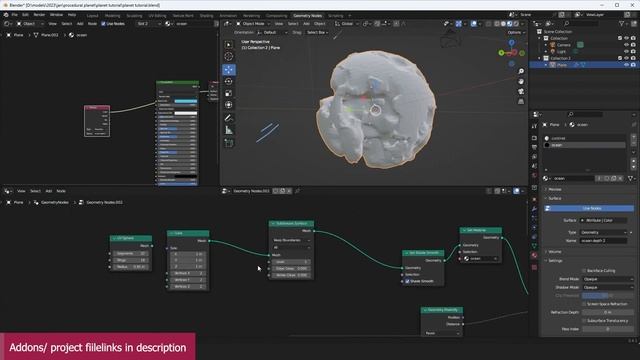Open the Window menu
The height and width of the screenshot is (360, 640).
point(56,15)
